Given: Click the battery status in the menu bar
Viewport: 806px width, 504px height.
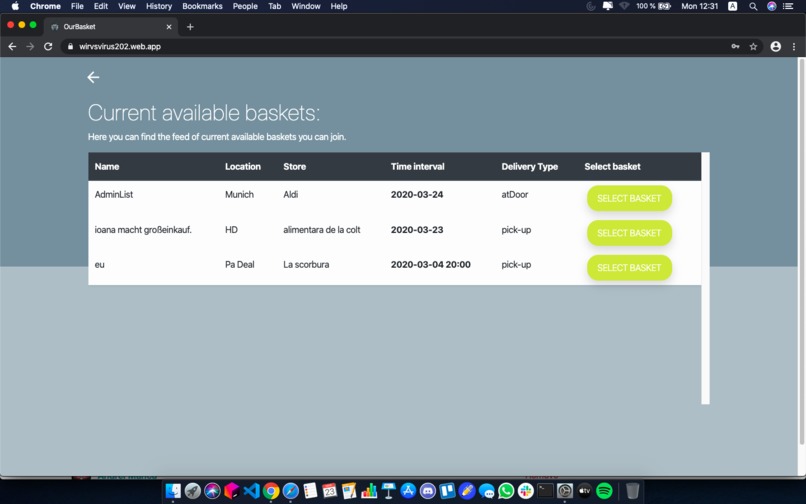Looking at the screenshot, I should pyautogui.click(x=653, y=6).
